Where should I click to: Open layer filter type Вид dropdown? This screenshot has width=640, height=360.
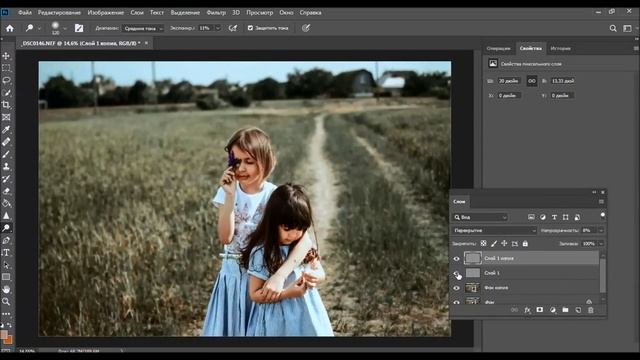pyautogui.click(x=480, y=218)
